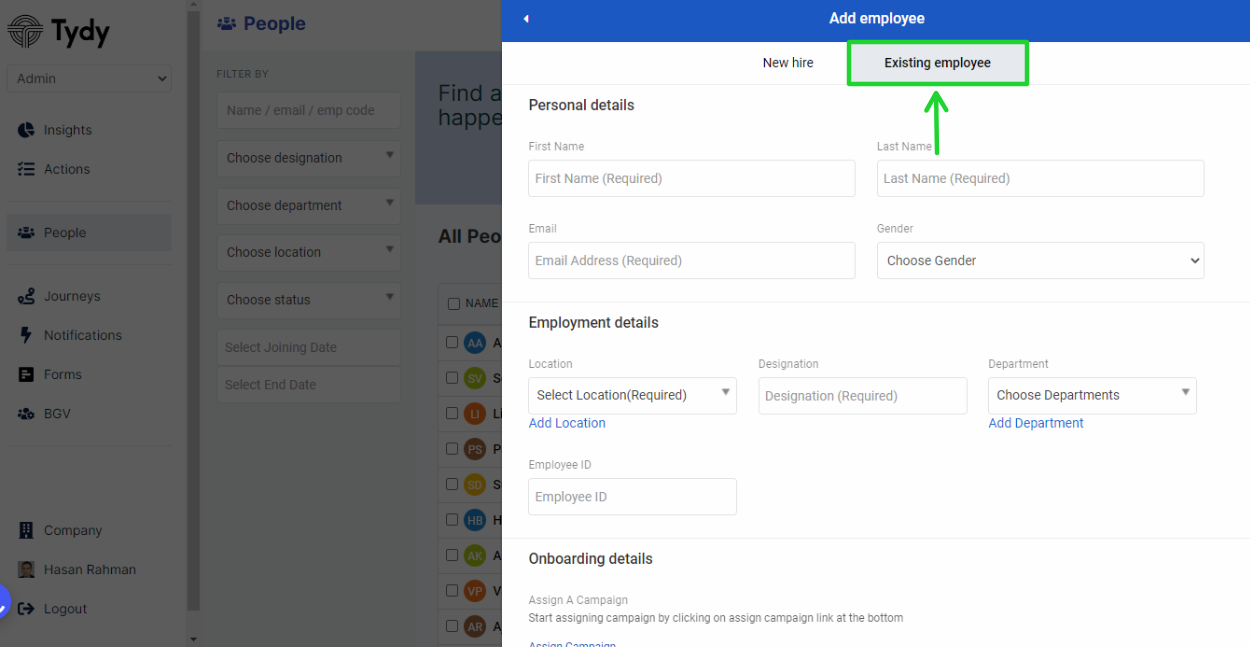Check the box for the LI row
Image resolution: width=1250 pixels, height=647 pixels.
452,413
